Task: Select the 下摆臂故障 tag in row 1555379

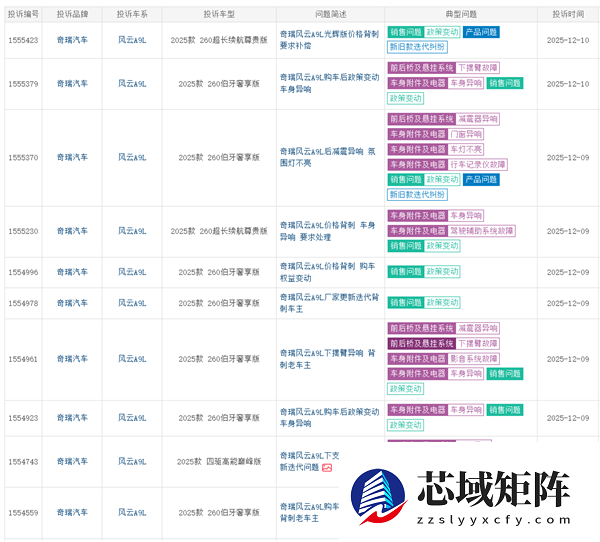Action: coord(478,68)
